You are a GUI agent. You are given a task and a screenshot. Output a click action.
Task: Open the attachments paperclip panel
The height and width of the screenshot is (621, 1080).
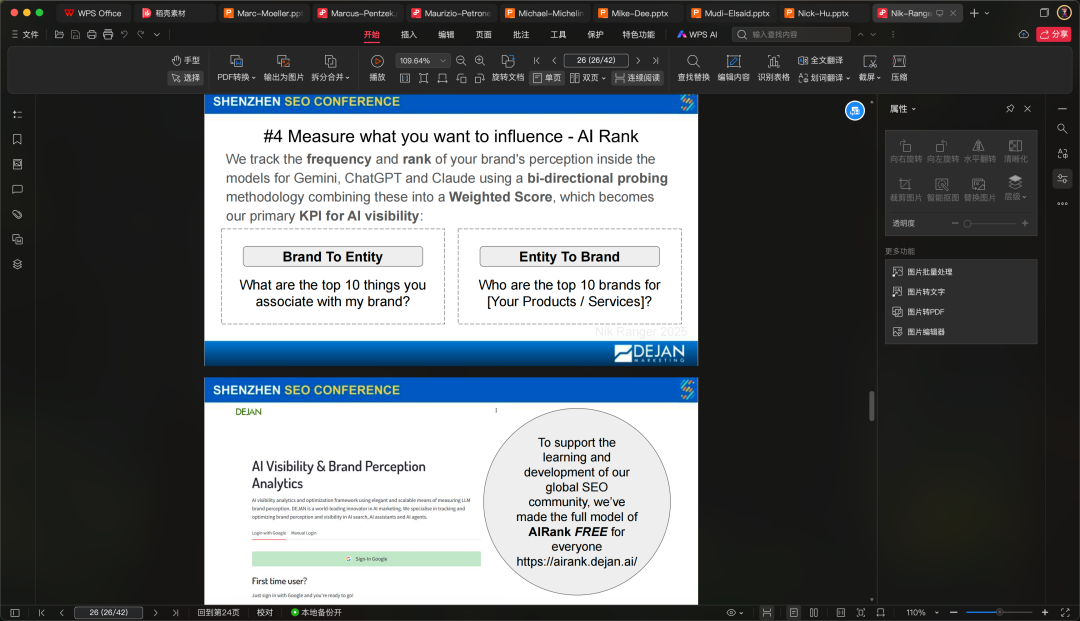pos(17,214)
